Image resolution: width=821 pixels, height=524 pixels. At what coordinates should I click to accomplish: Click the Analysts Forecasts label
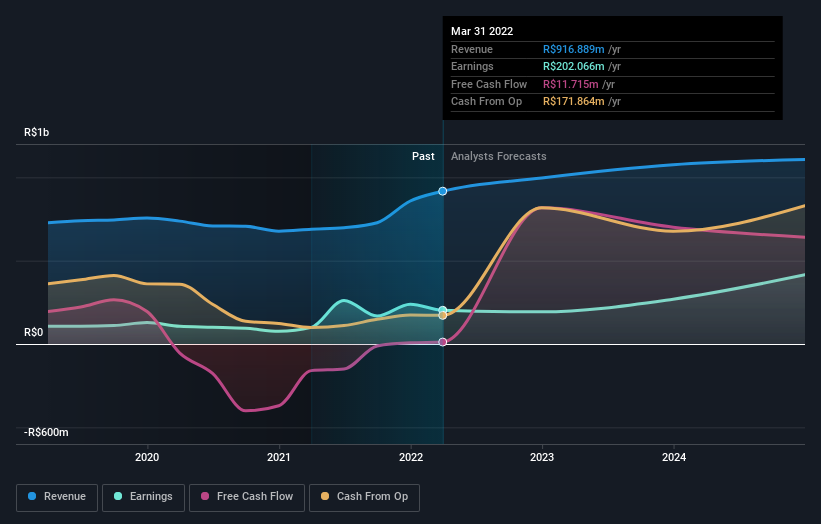[498, 156]
